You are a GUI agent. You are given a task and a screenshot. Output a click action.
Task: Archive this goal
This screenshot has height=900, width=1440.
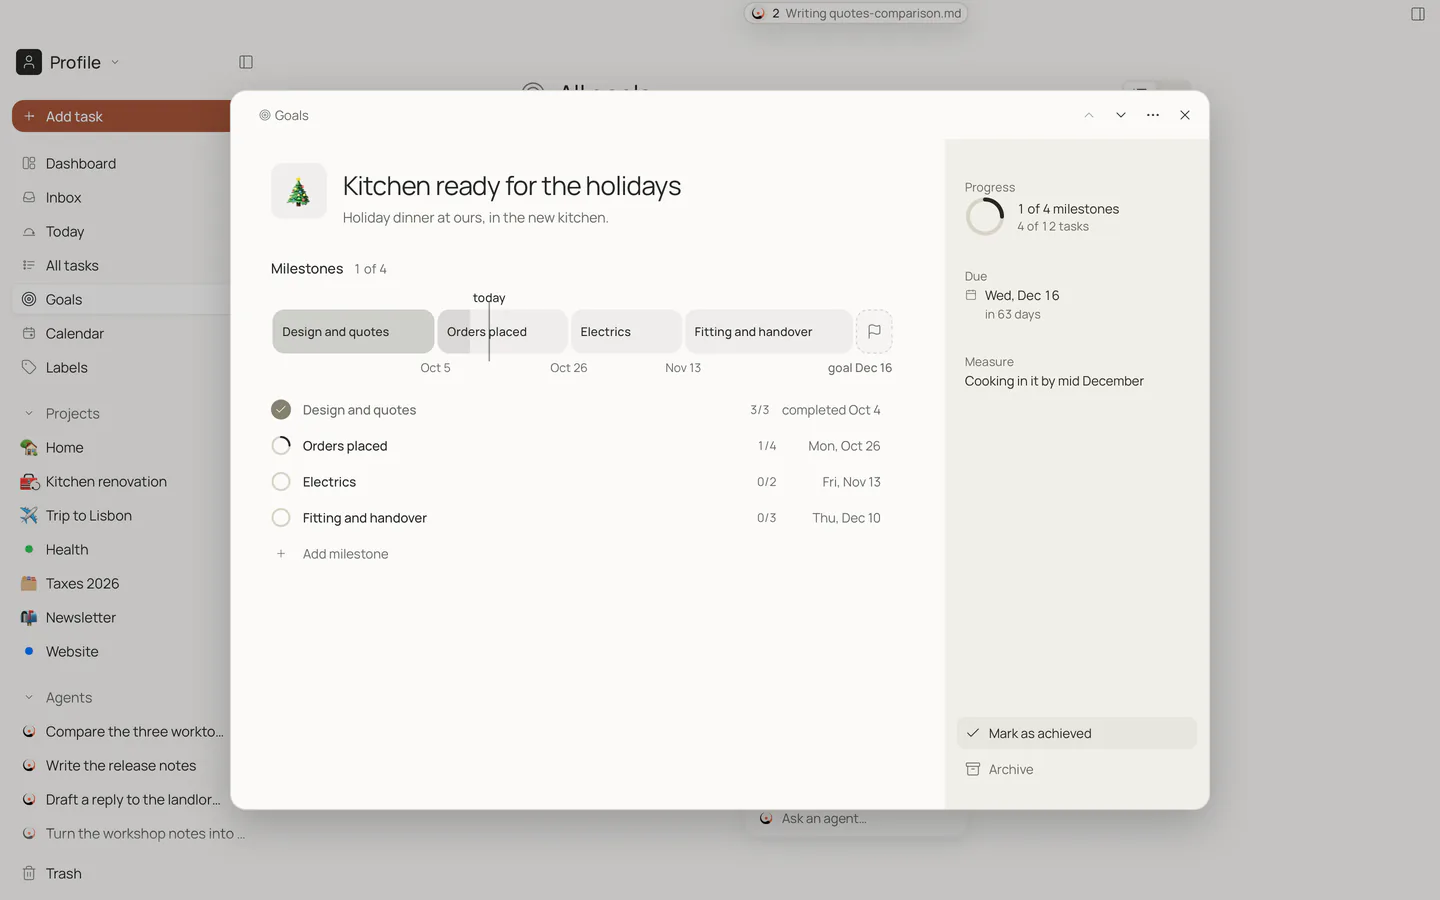click(x=1076, y=769)
